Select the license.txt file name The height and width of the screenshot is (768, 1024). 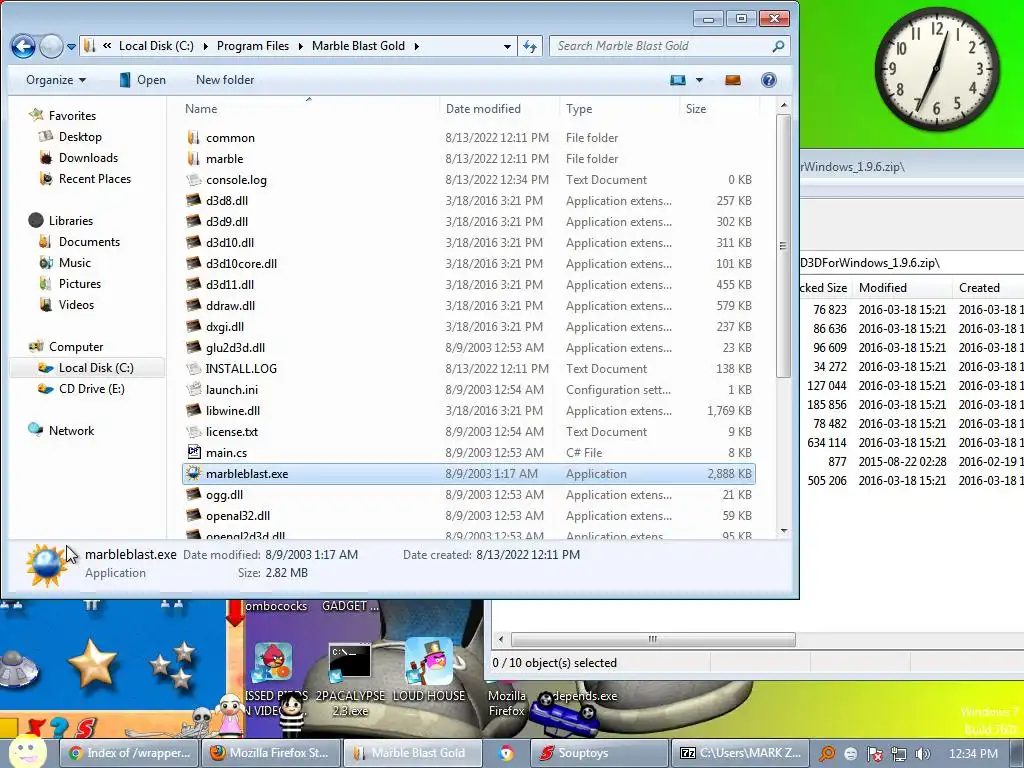point(232,432)
